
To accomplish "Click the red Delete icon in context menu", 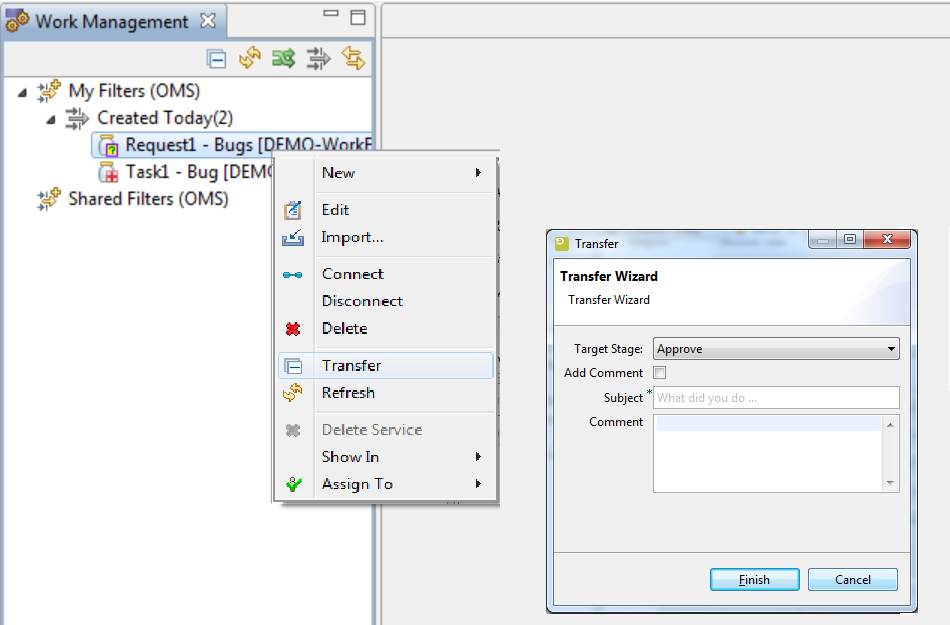I will (293, 329).
